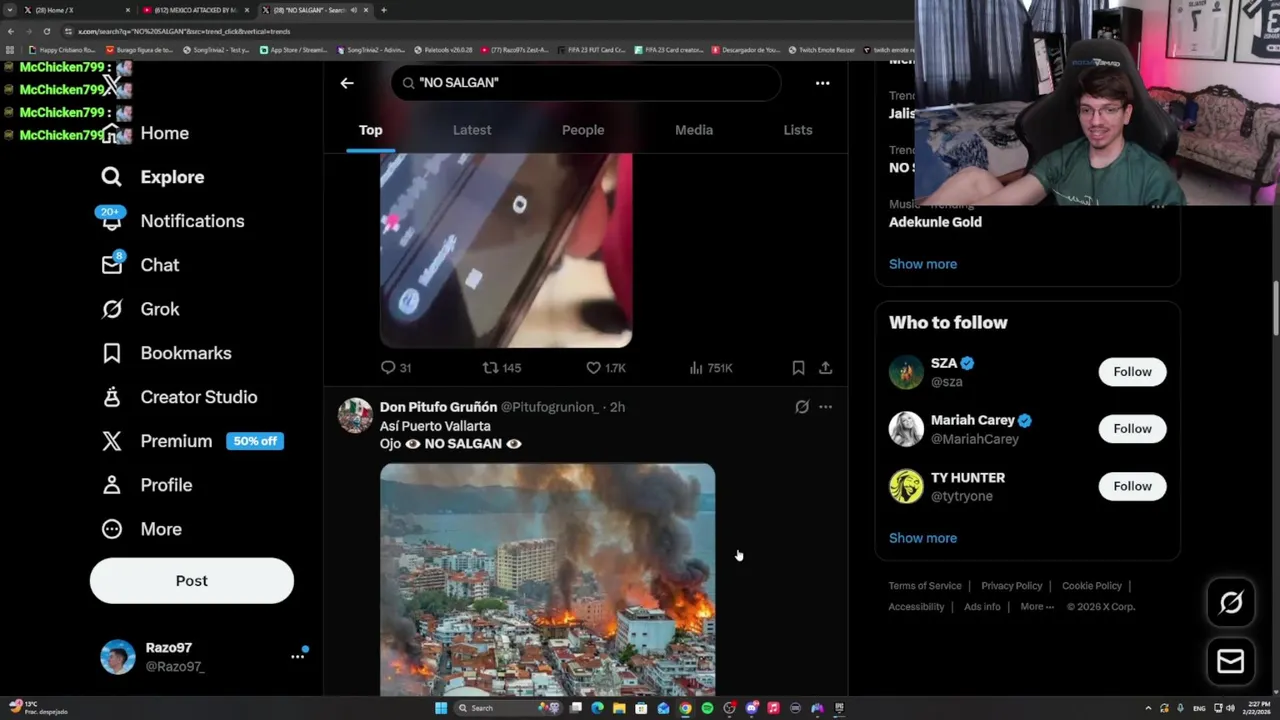
Task: Open Terms of Service link
Action: click(x=925, y=586)
